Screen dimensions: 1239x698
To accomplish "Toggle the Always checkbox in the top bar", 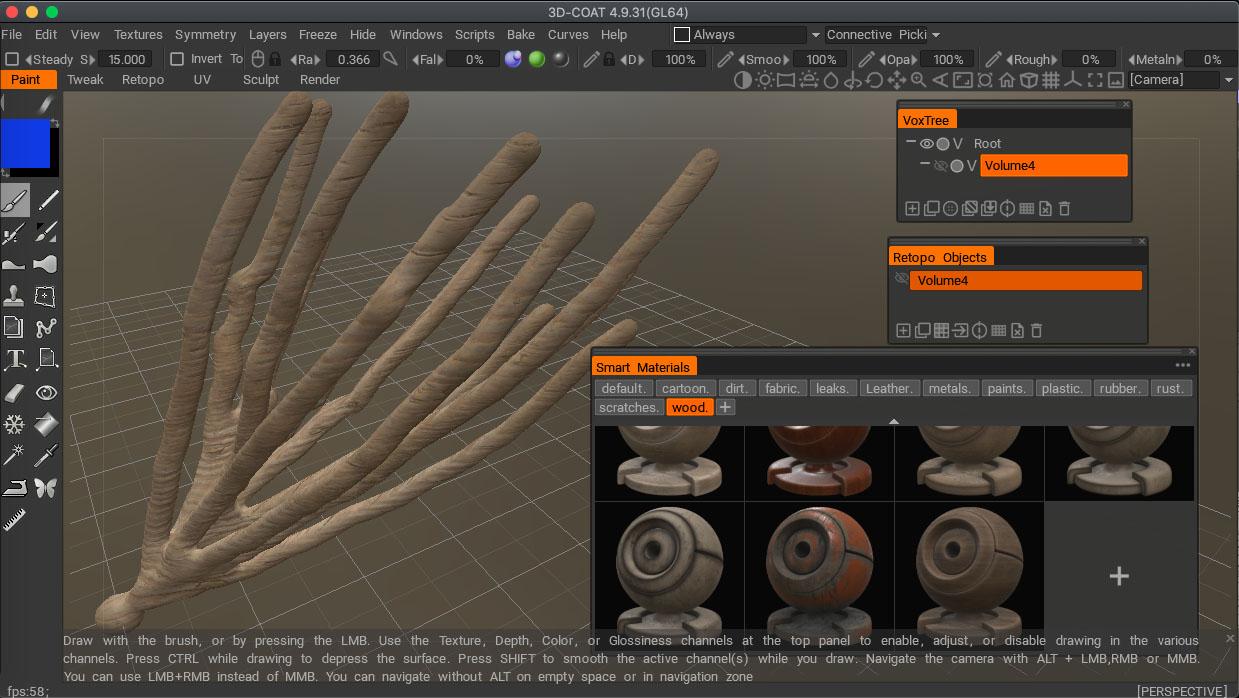I will coord(681,33).
